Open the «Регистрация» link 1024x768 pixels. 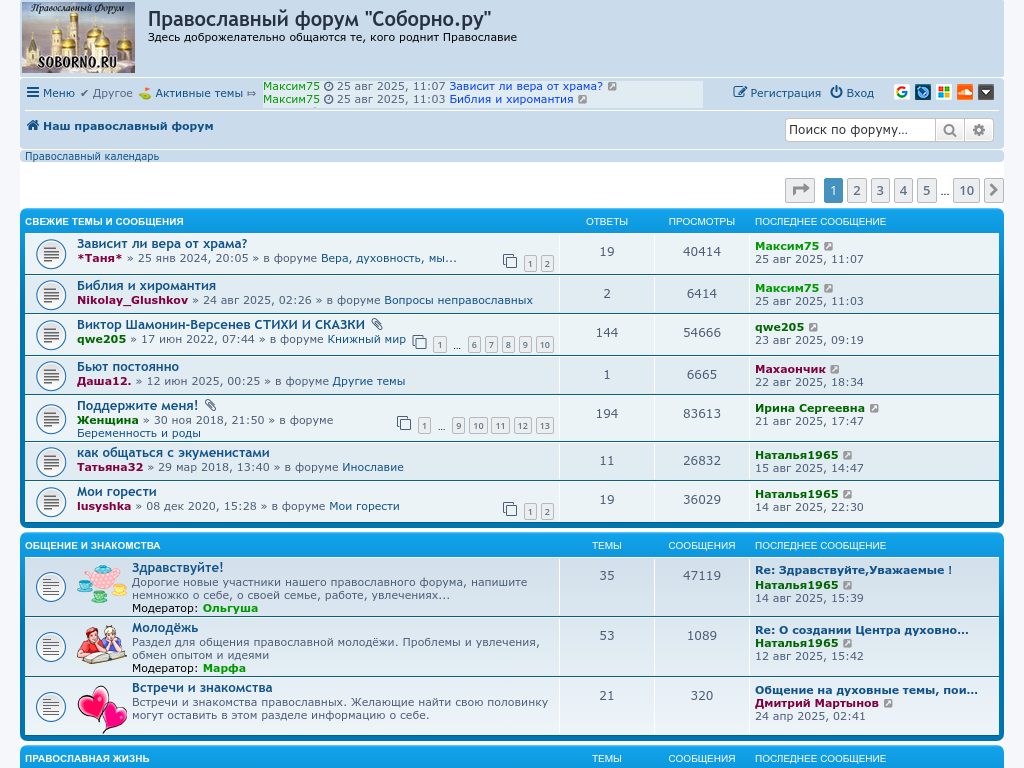click(x=777, y=93)
